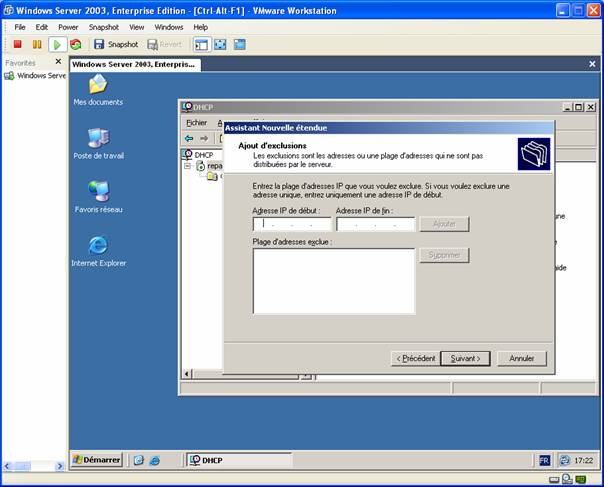Viewport: 604px width, 487px height.
Task: Click the Plage d'adresses exclue list box
Action: [x=334, y=281]
